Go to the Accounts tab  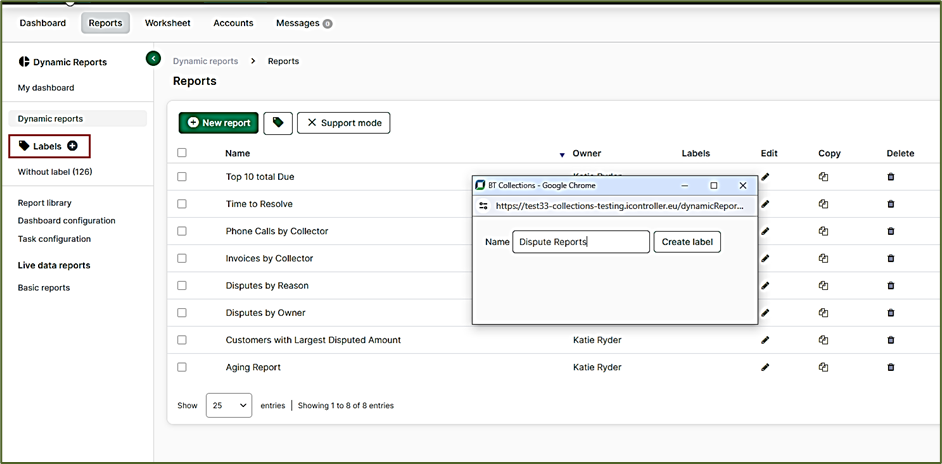[233, 23]
